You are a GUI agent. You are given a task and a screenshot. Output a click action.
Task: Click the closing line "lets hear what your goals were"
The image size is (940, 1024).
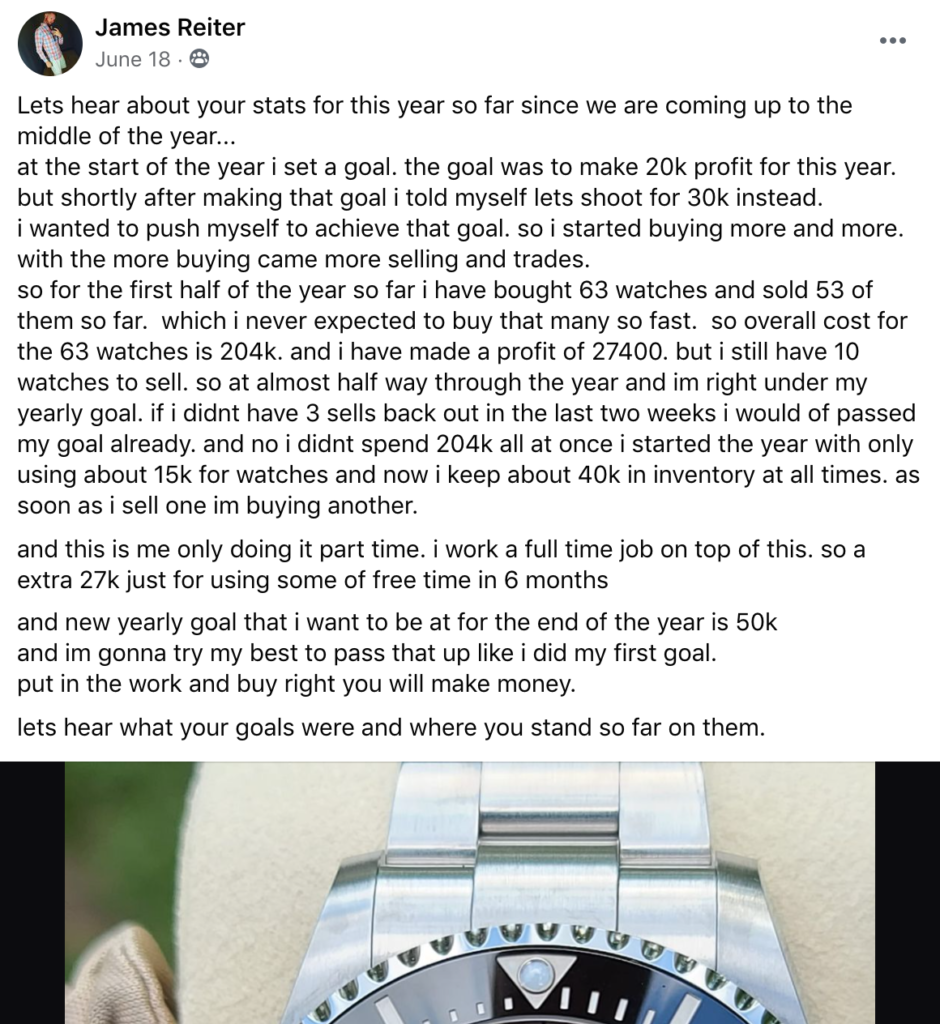pos(391,728)
